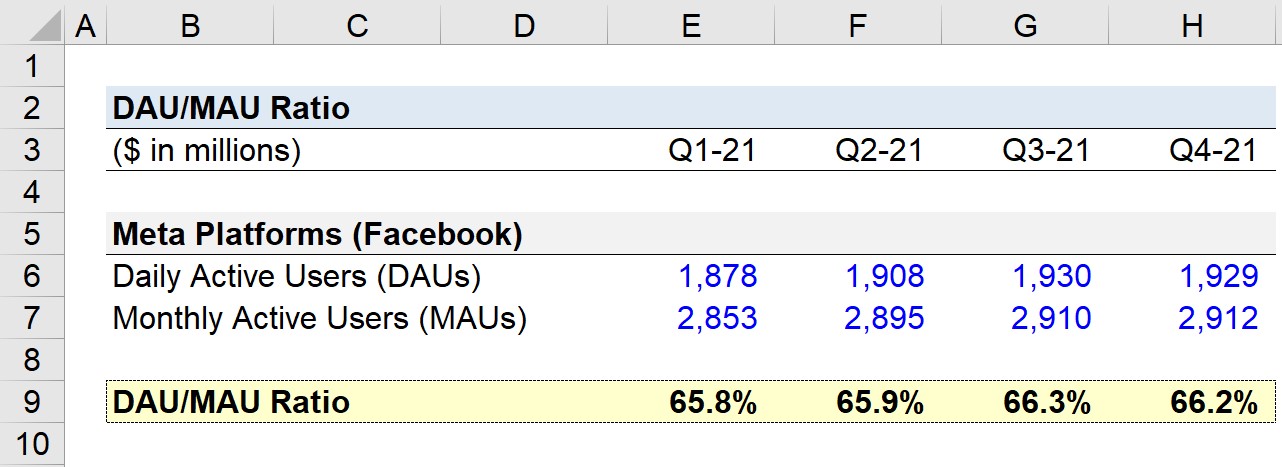
Task: Click row 9 header
Action: coord(32,402)
